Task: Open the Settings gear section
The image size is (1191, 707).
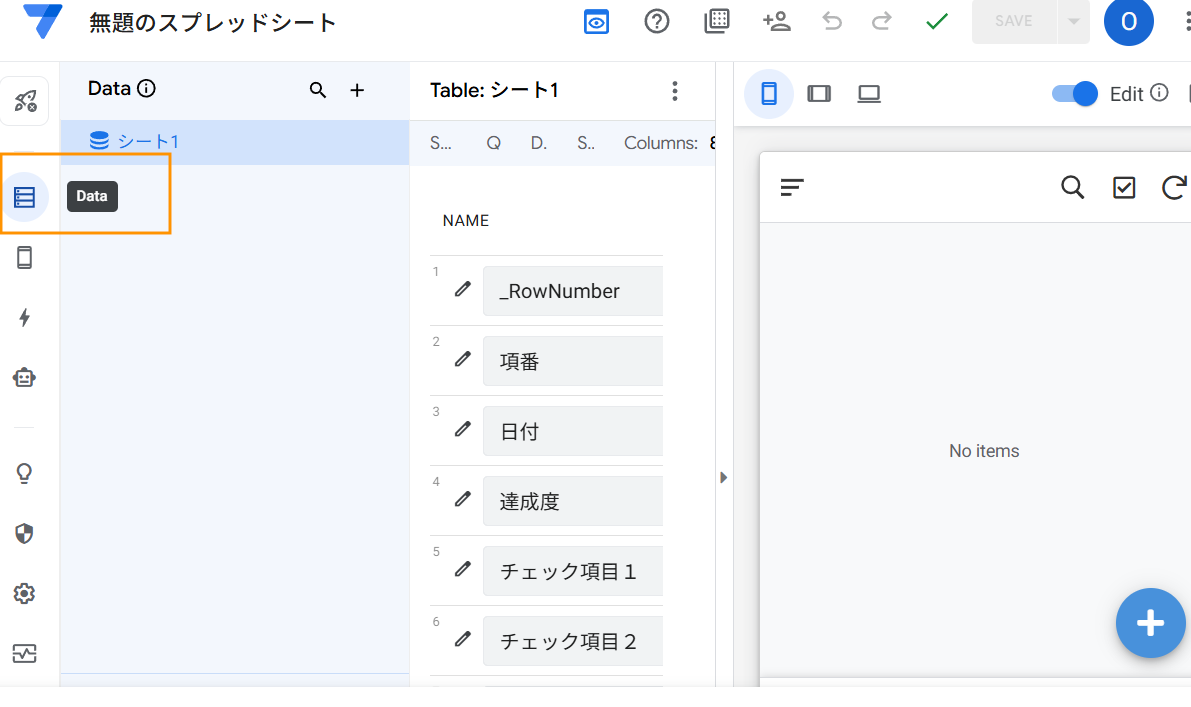Action: point(25,594)
